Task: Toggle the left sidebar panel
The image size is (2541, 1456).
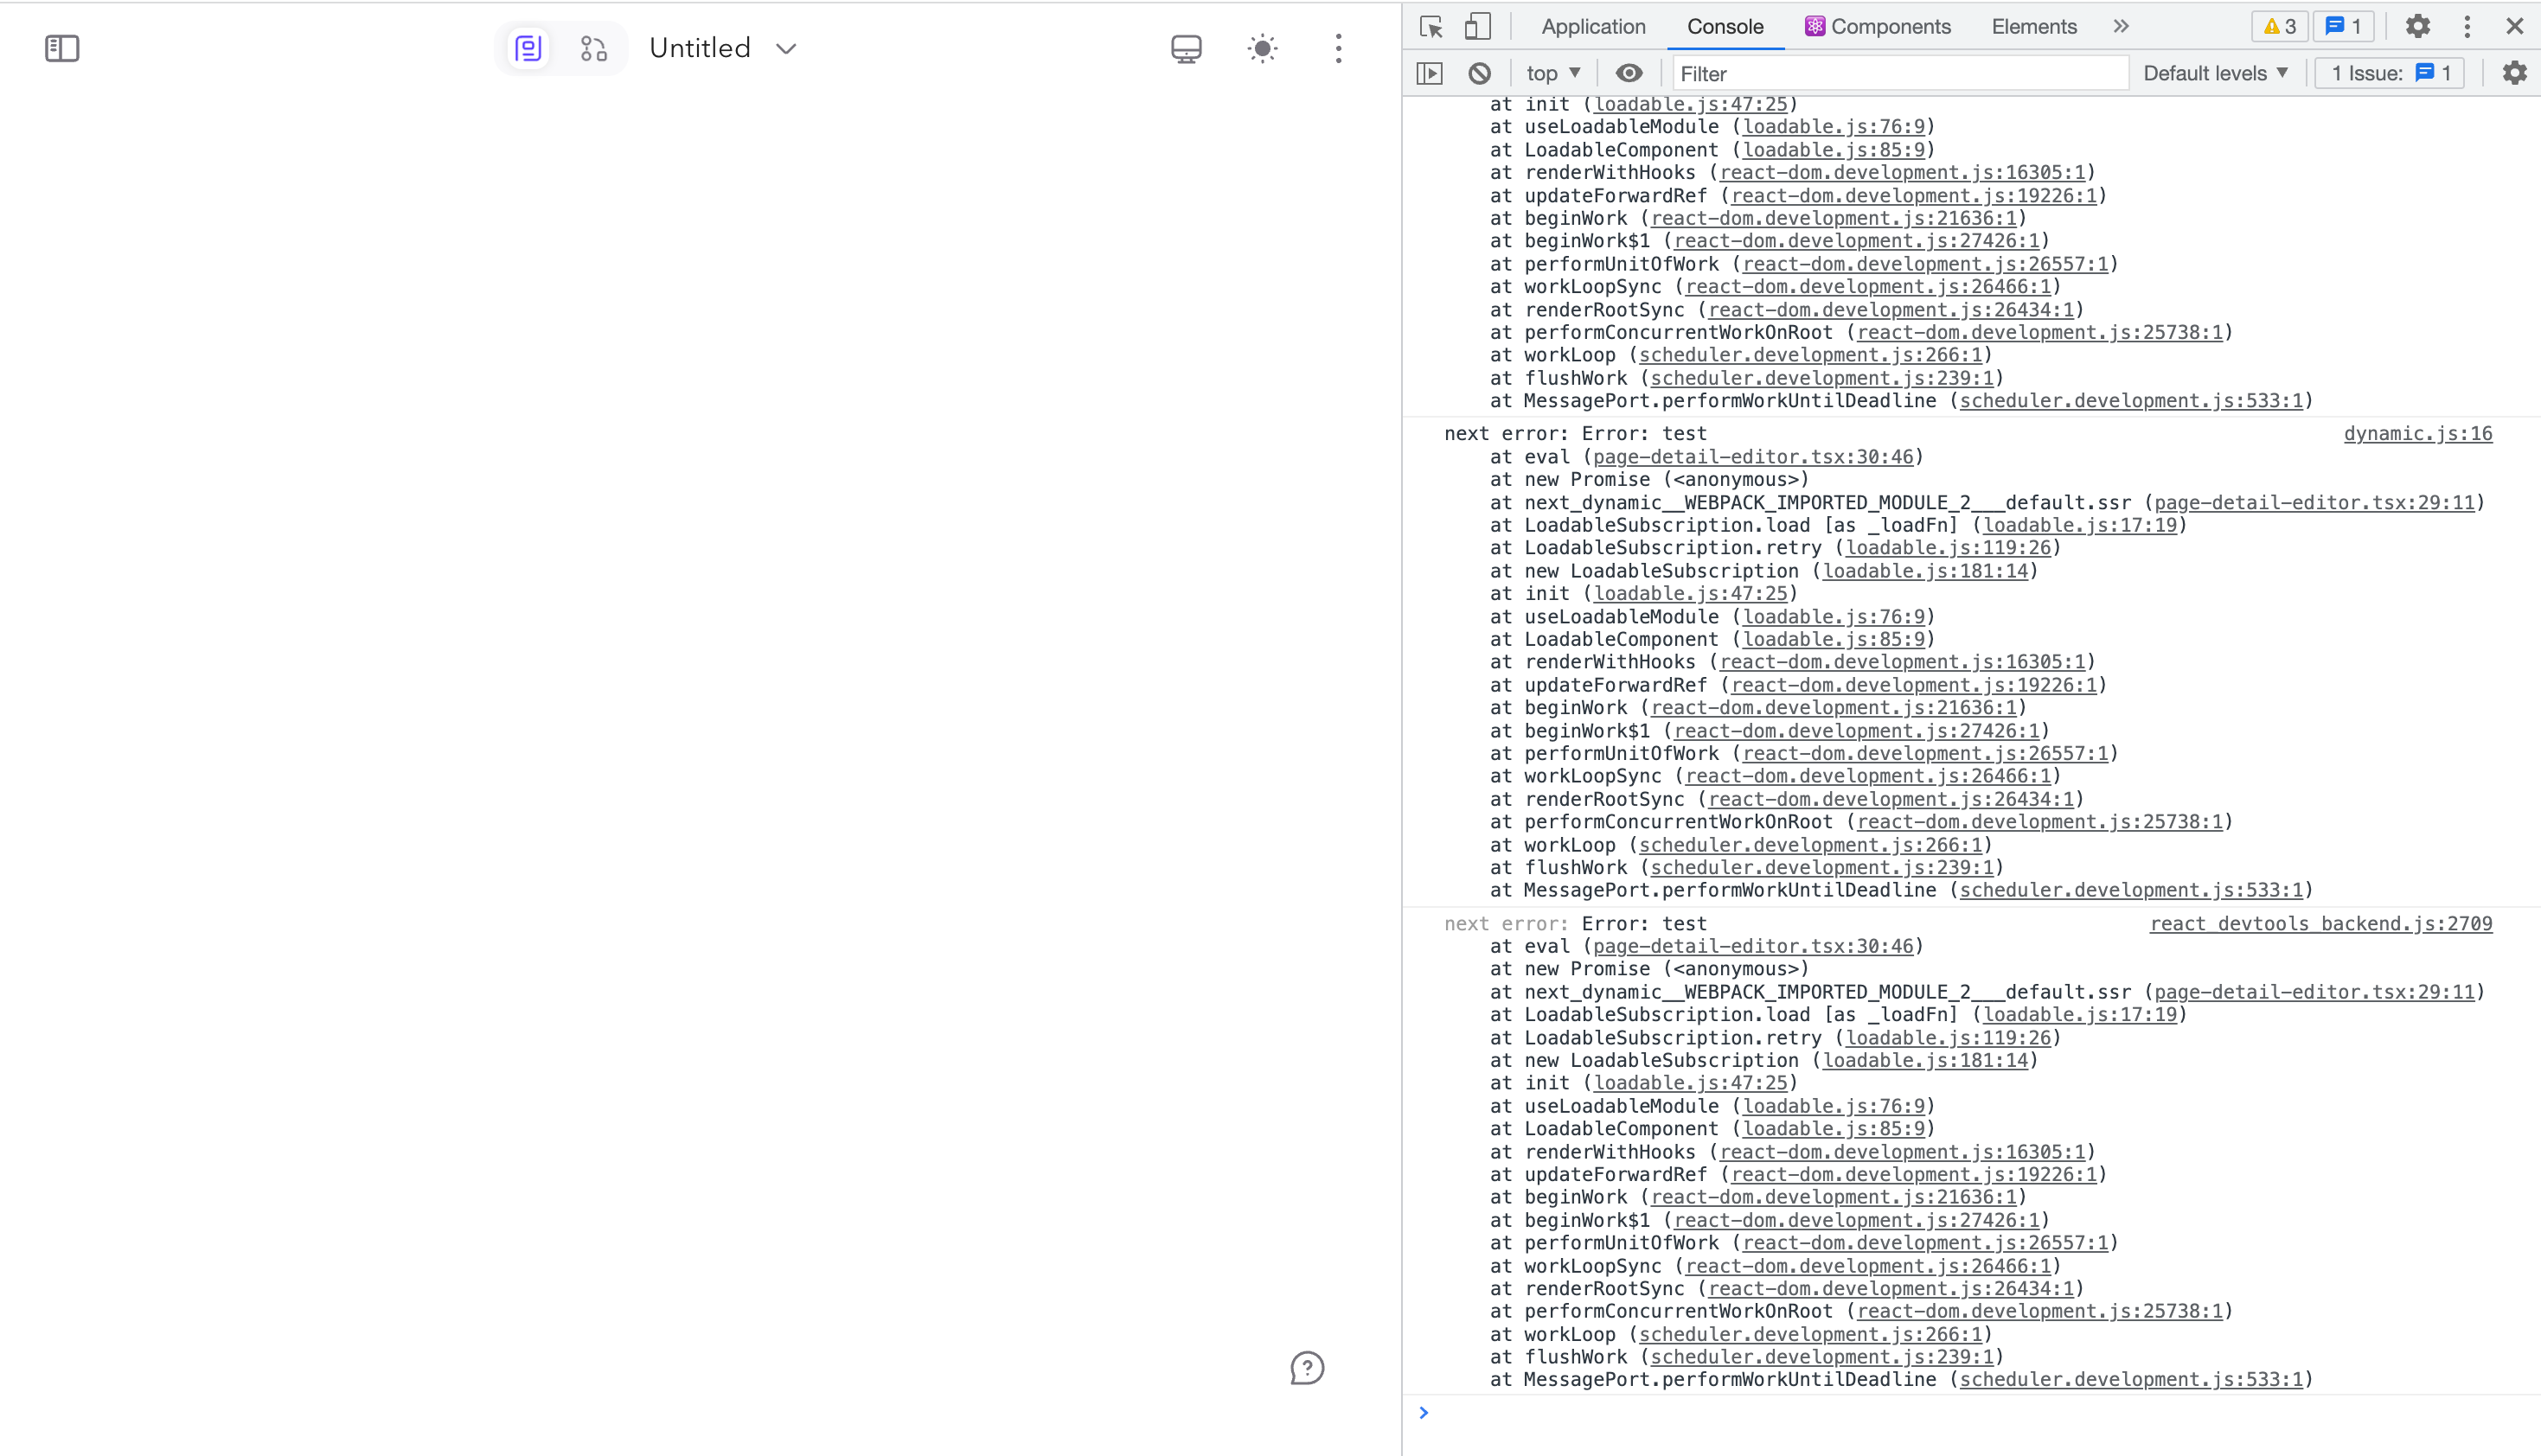Action: 62,47
